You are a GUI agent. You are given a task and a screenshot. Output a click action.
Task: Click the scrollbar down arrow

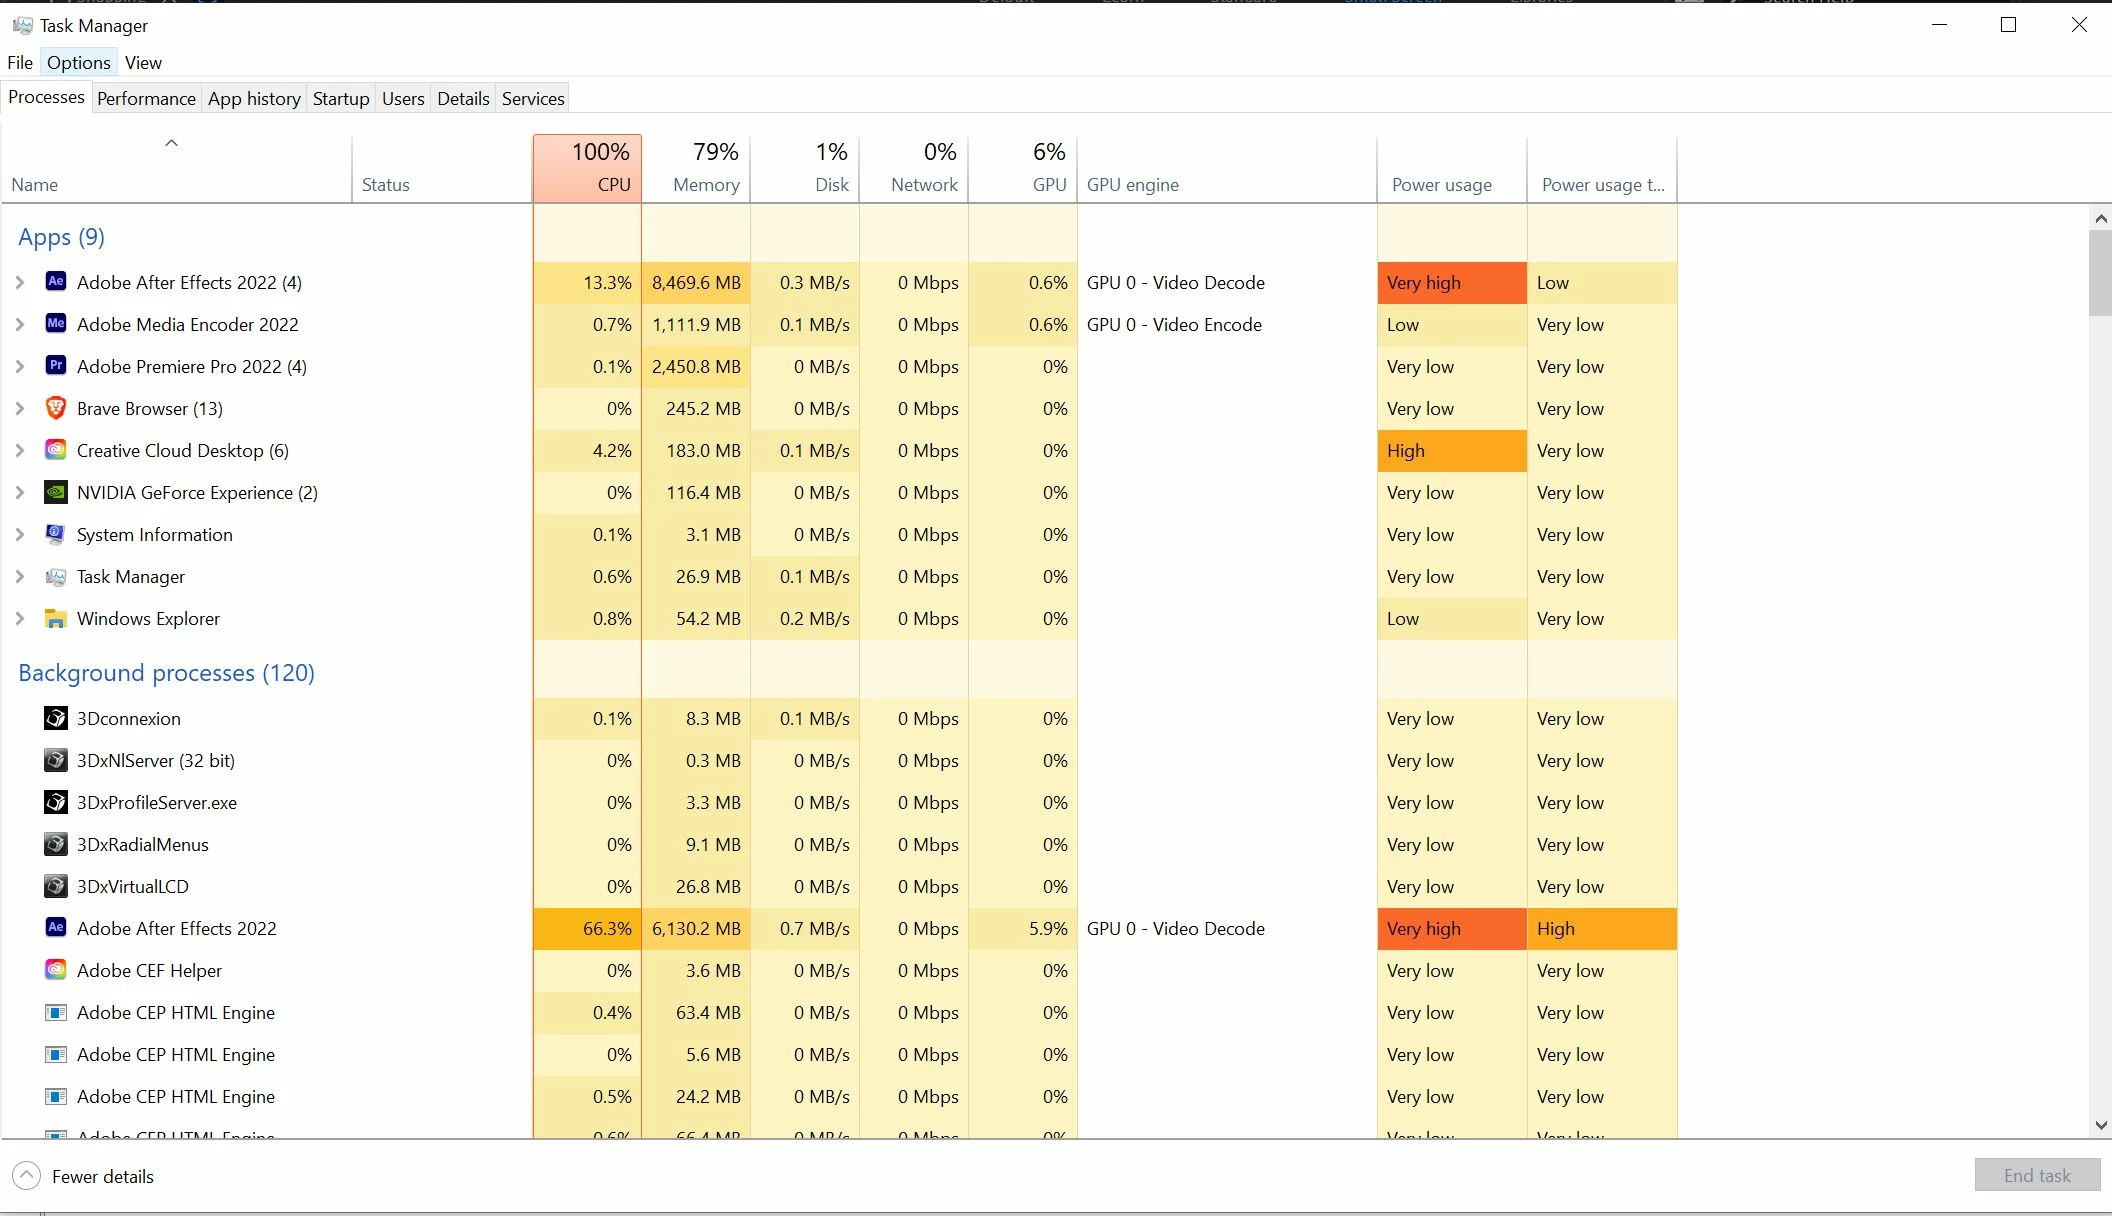point(2100,1125)
